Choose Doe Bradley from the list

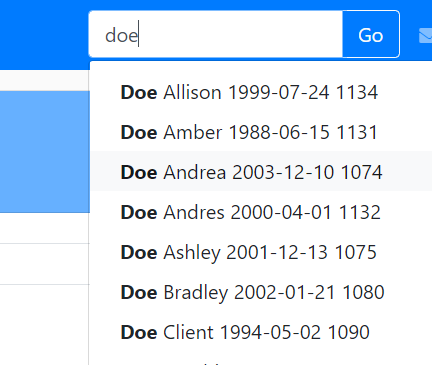[x=261, y=291]
